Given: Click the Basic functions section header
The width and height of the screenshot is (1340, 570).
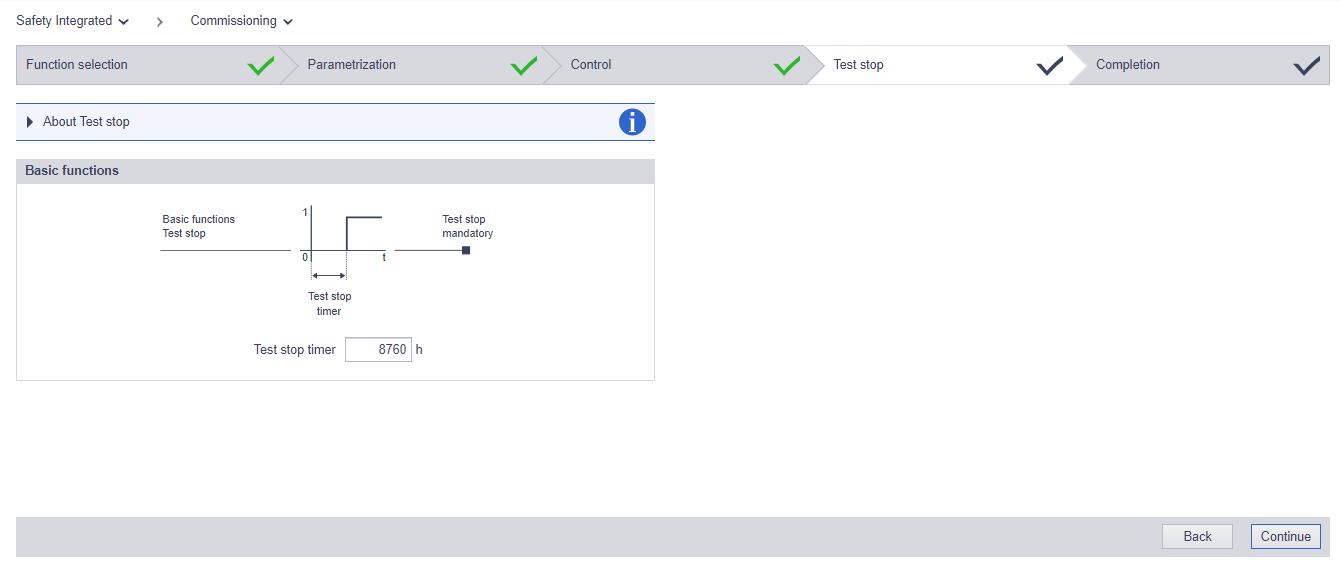Looking at the screenshot, I should tap(335, 171).
